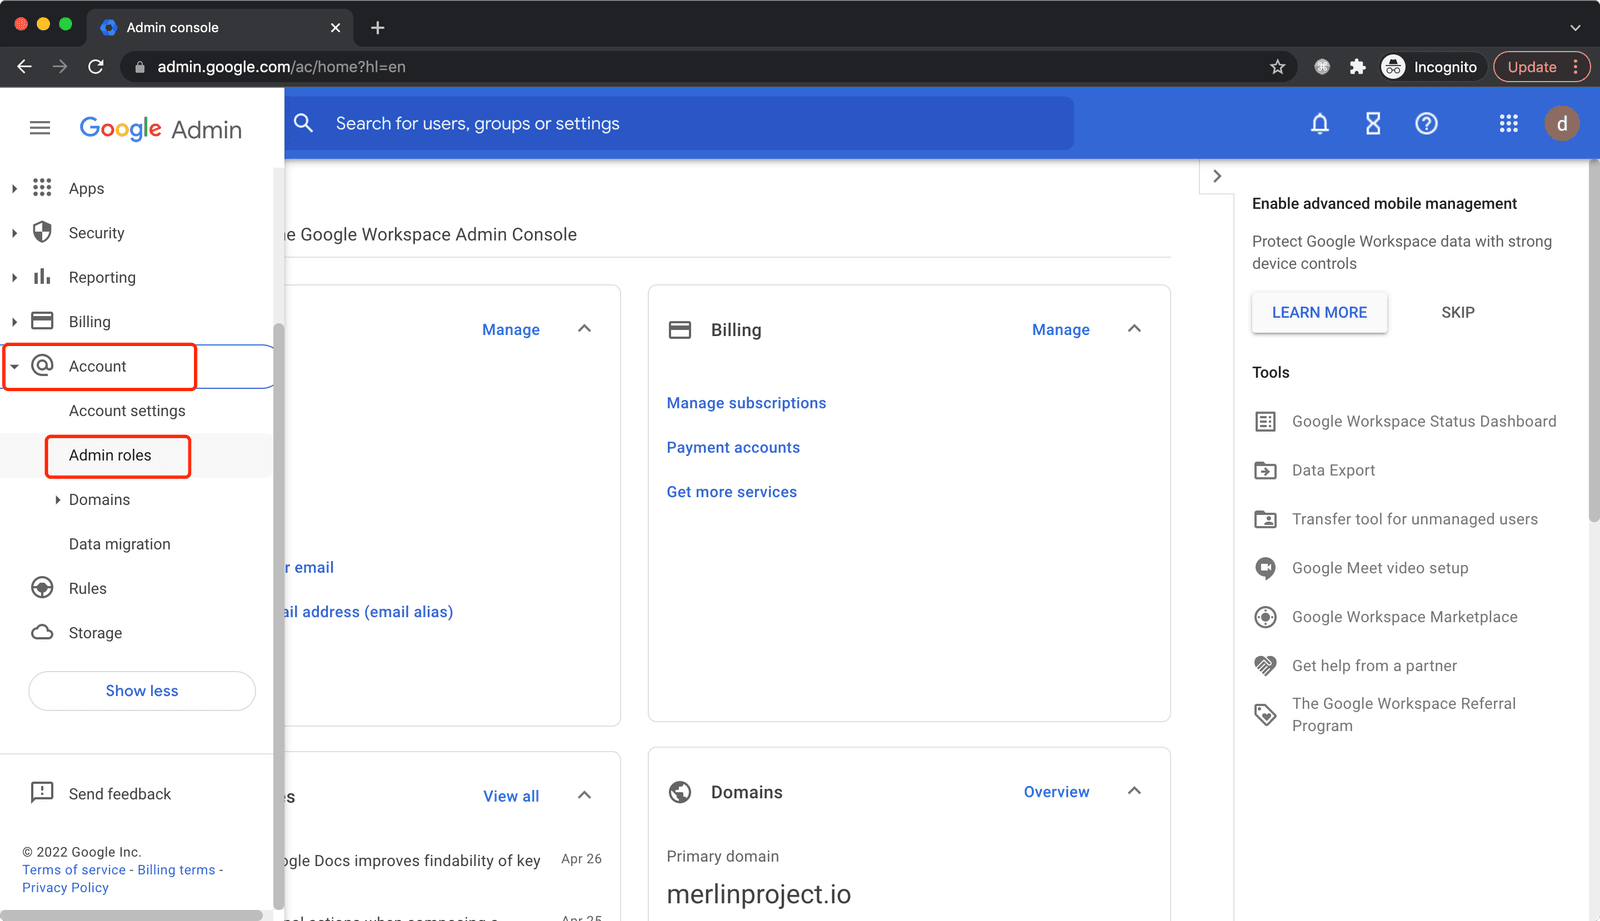Viewport: 1600px width, 921px height.
Task: Click the Reporting bar chart icon
Action: [x=42, y=277]
